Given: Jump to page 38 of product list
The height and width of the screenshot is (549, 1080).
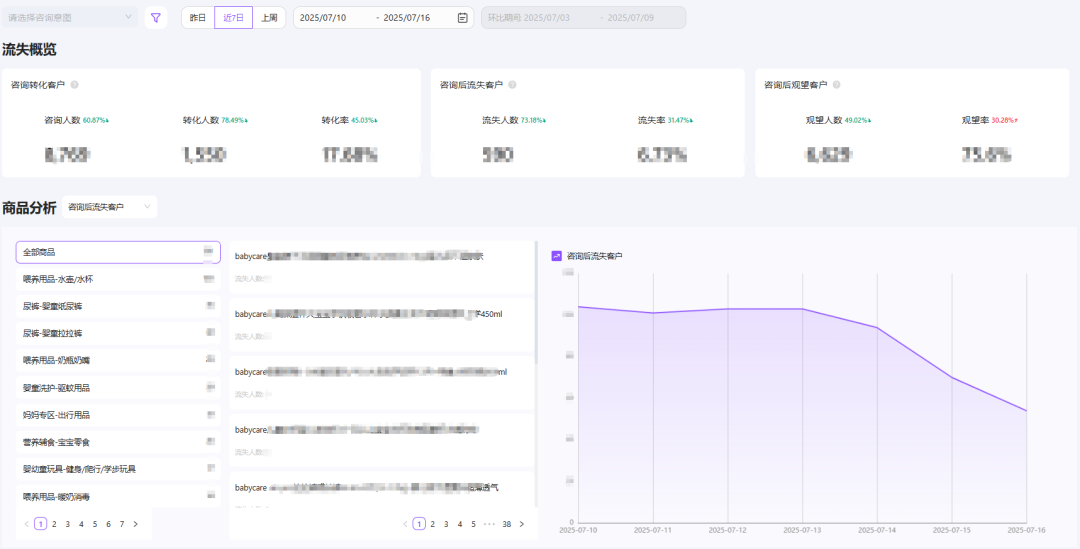Looking at the screenshot, I should pyautogui.click(x=507, y=524).
